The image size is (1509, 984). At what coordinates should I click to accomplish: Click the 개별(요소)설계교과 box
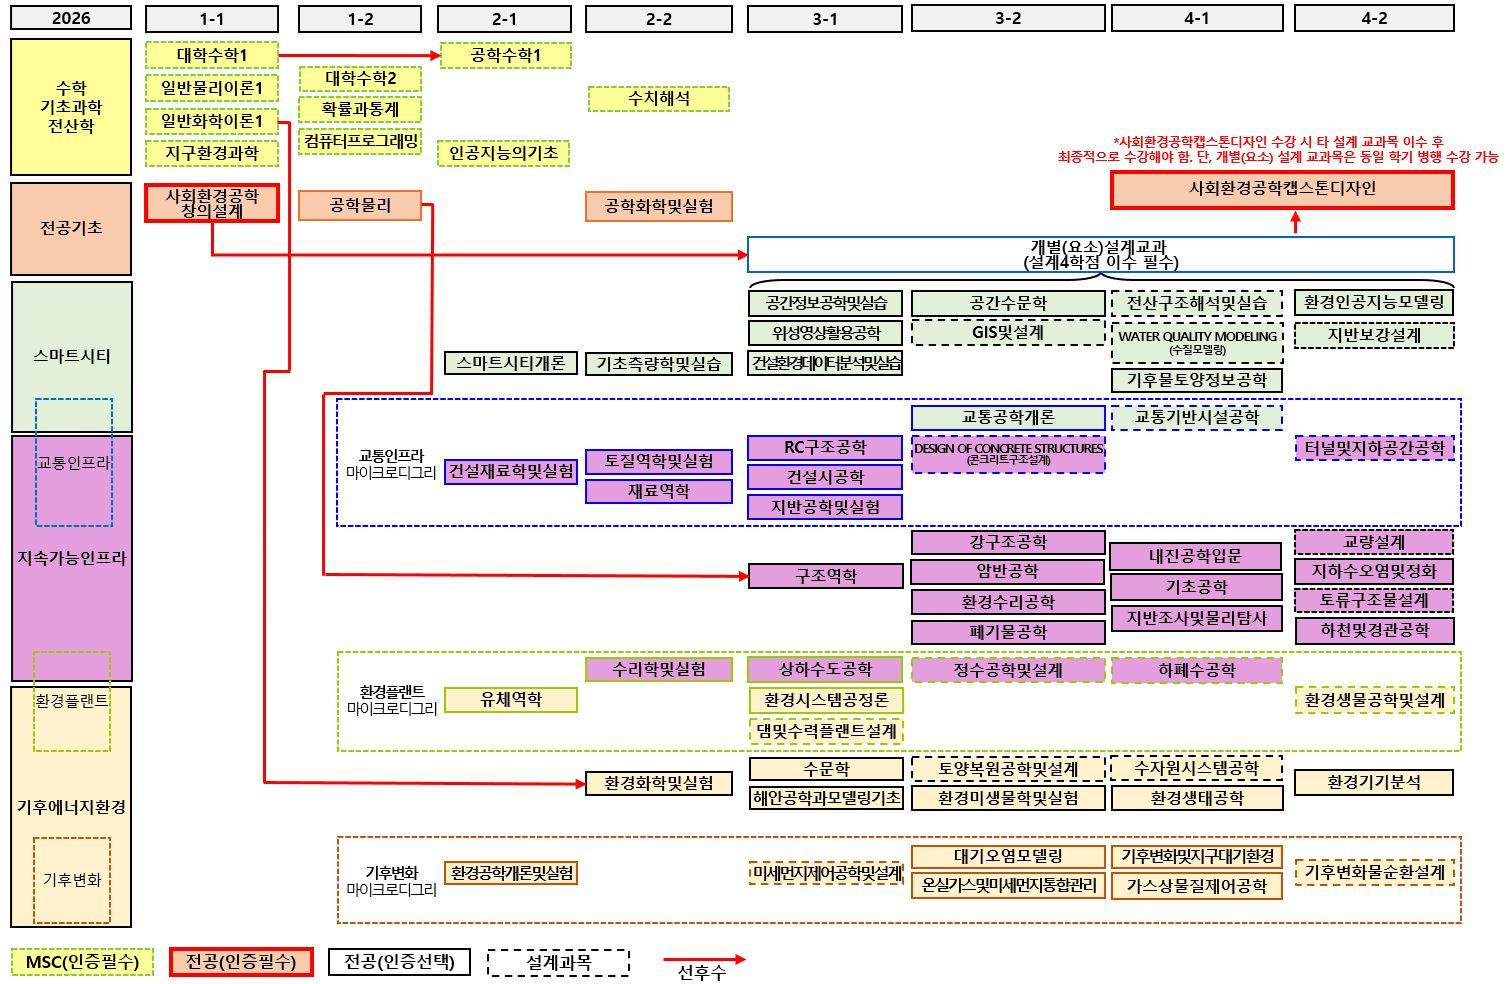(x=1100, y=255)
